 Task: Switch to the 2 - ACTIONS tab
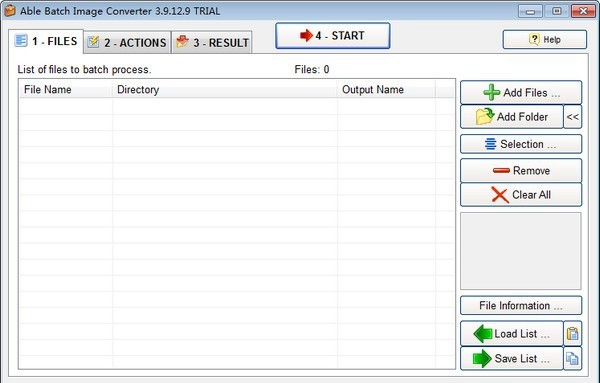click(127, 42)
